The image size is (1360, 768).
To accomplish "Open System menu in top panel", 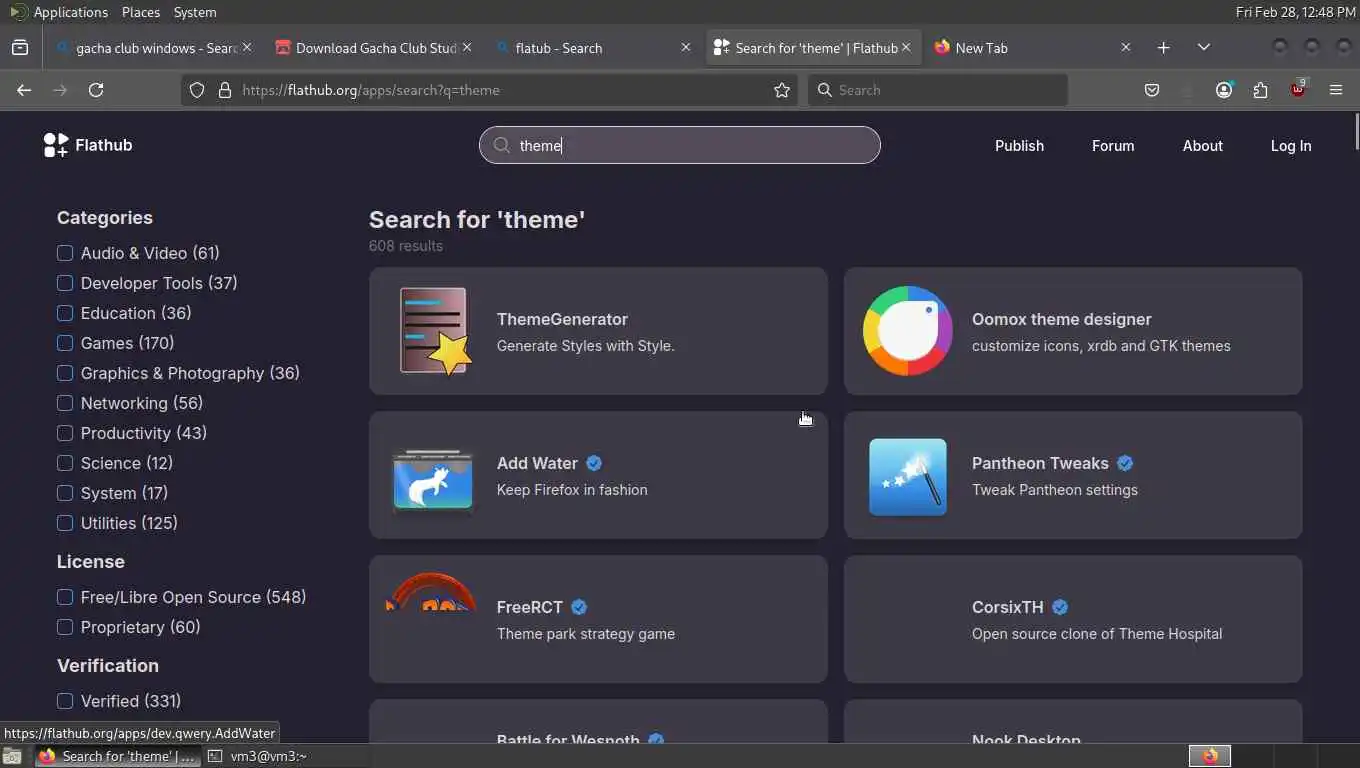I will 195,12.
